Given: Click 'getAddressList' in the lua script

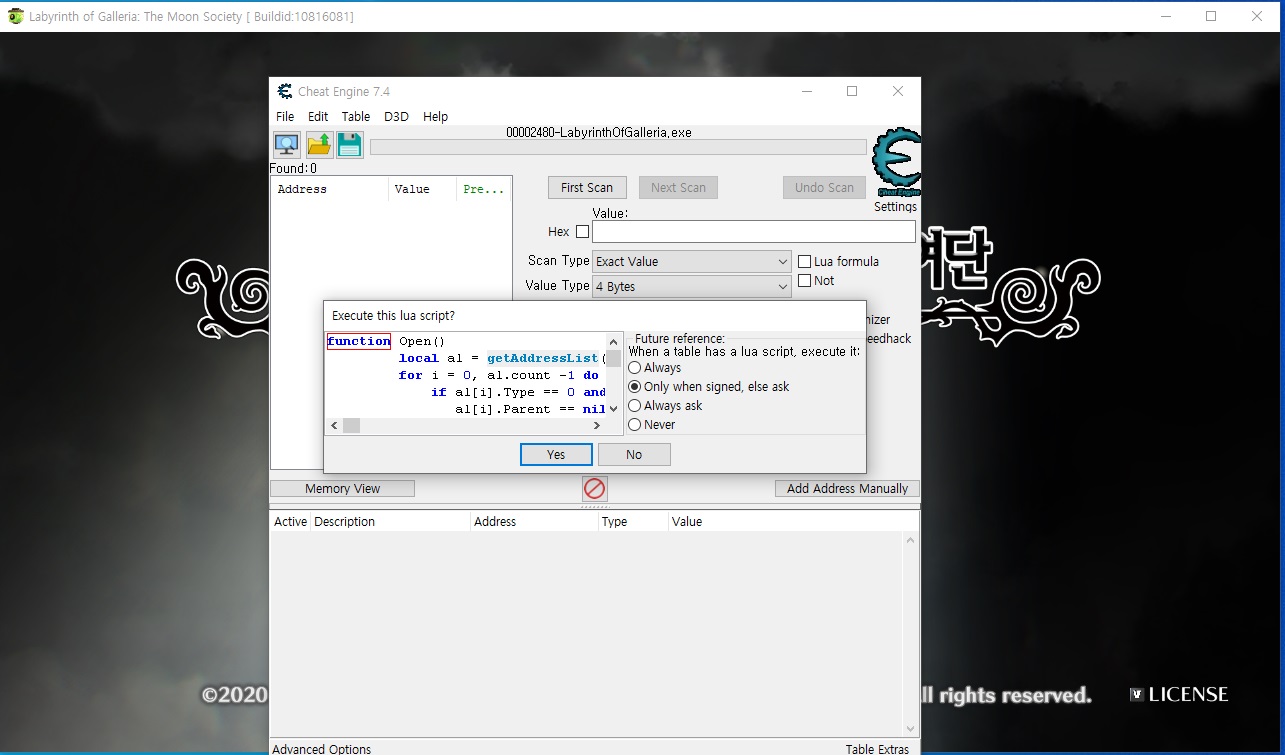Looking at the screenshot, I should tap(542, 358).
